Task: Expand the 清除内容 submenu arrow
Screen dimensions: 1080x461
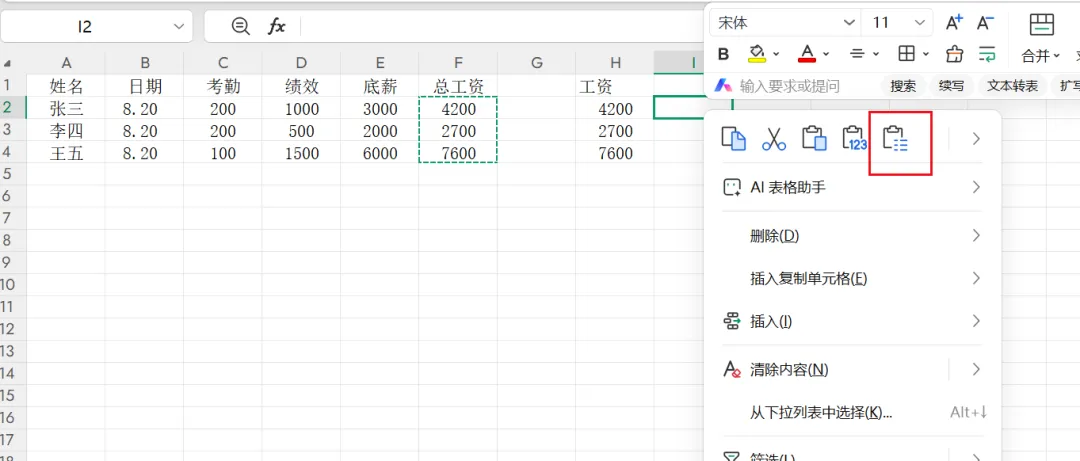Action: click(x=975, y=369)
